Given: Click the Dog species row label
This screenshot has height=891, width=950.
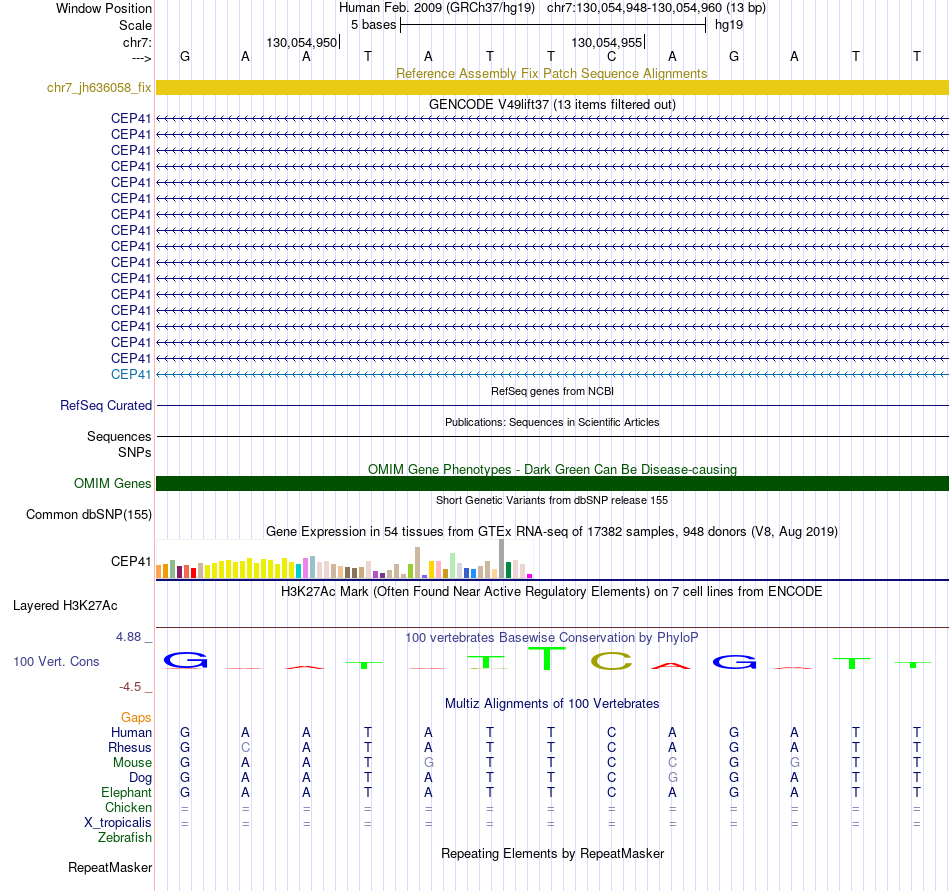Looking at the screenshot, I should point(140,778).
